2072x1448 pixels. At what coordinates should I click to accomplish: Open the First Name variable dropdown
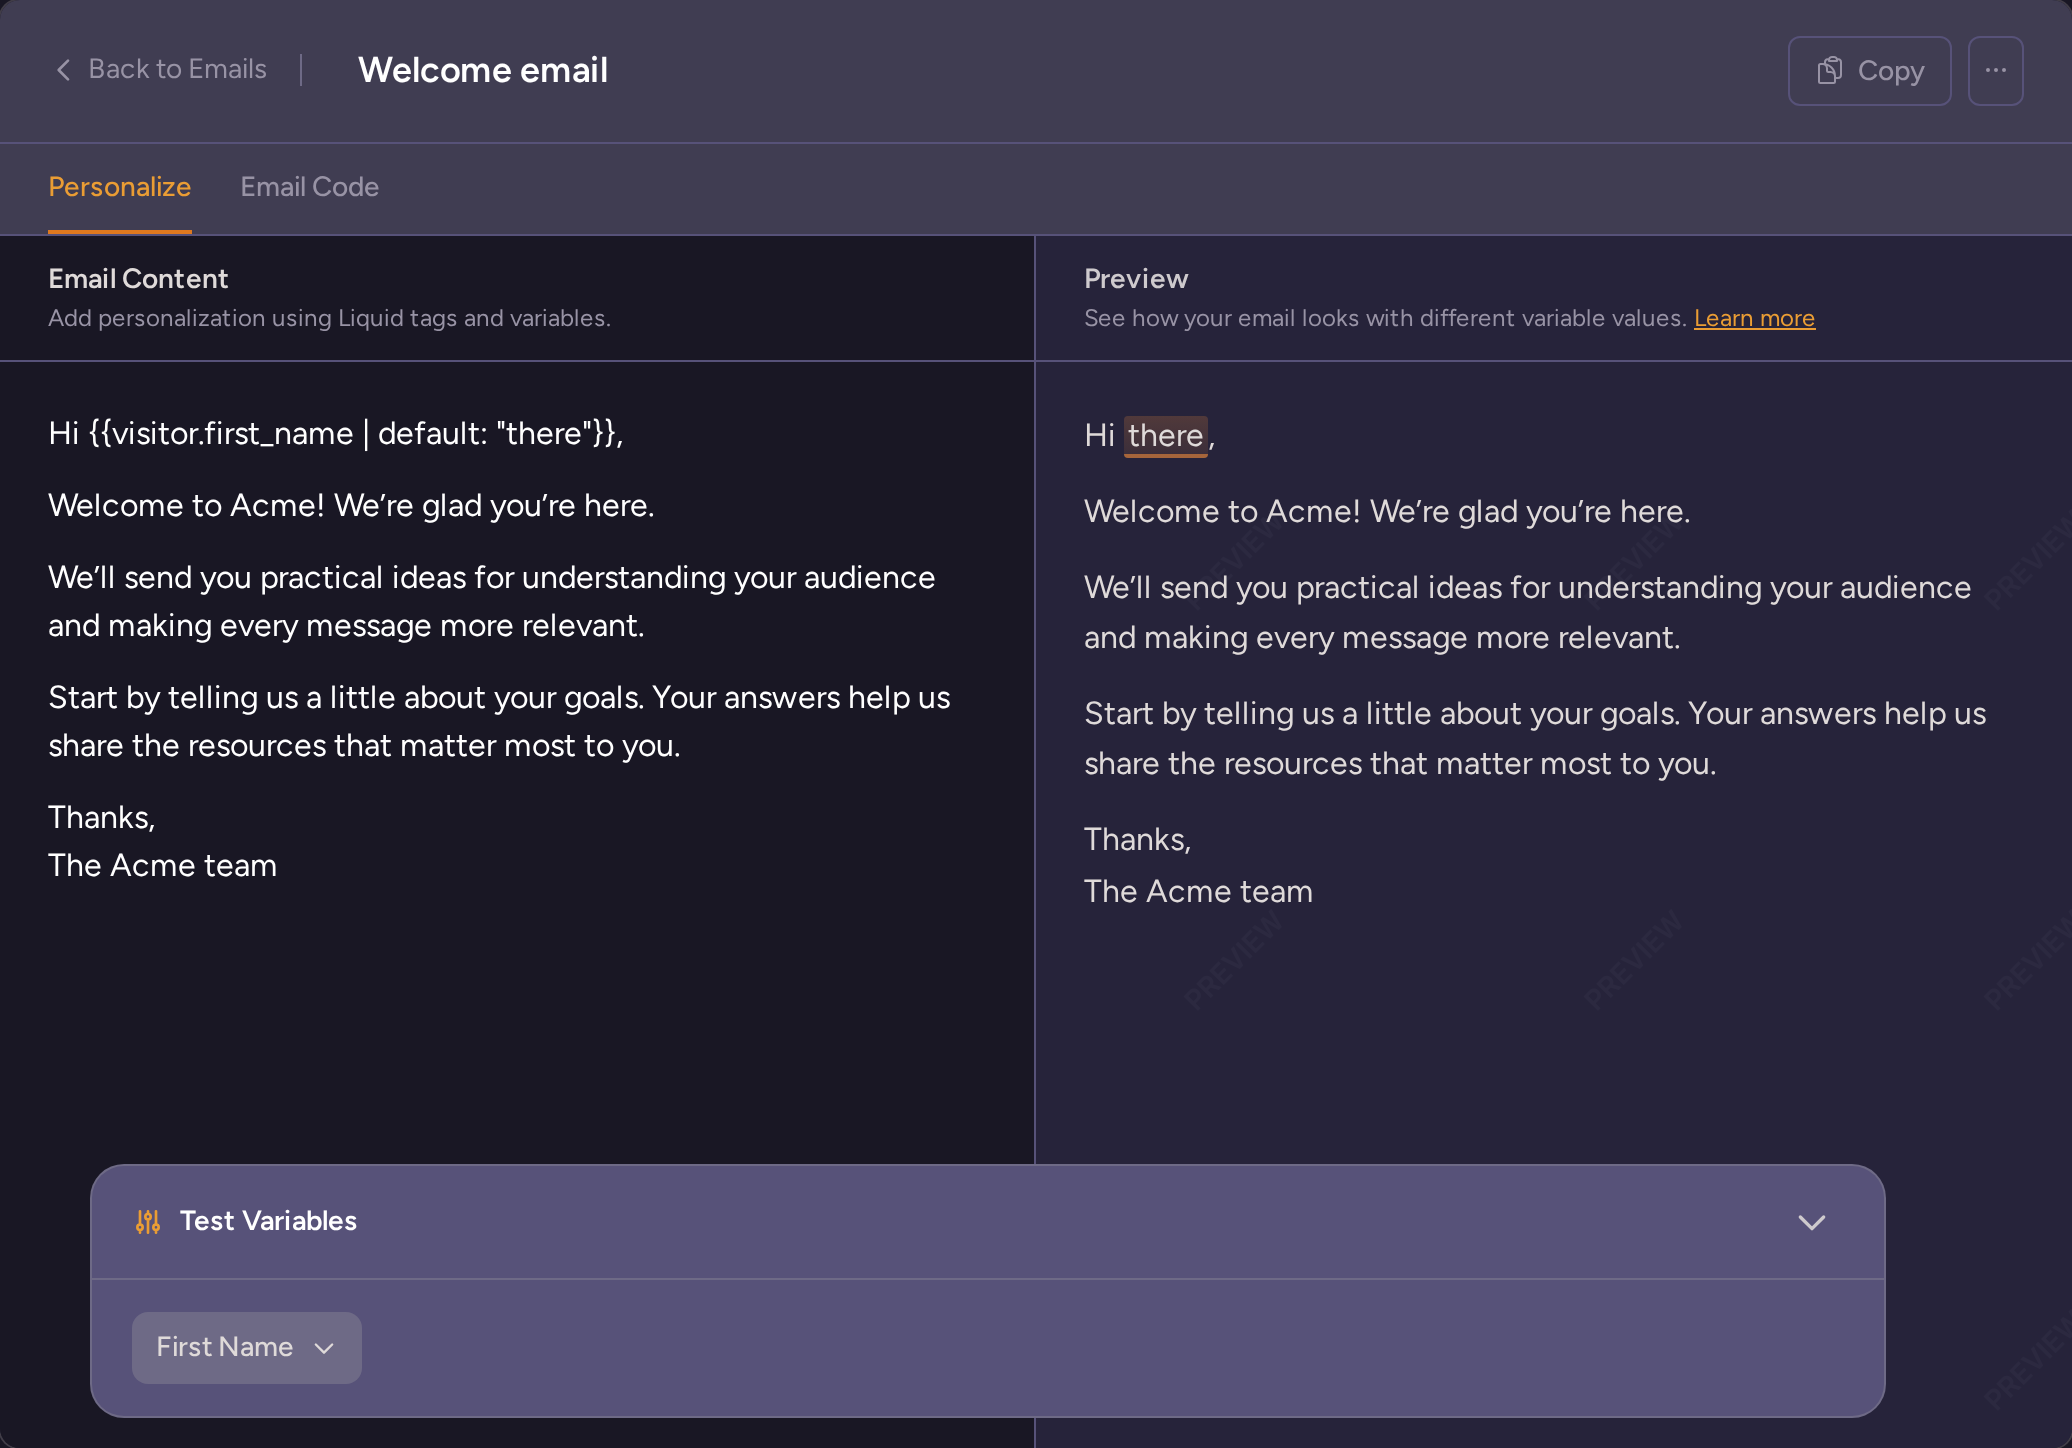coord(247,1348)
